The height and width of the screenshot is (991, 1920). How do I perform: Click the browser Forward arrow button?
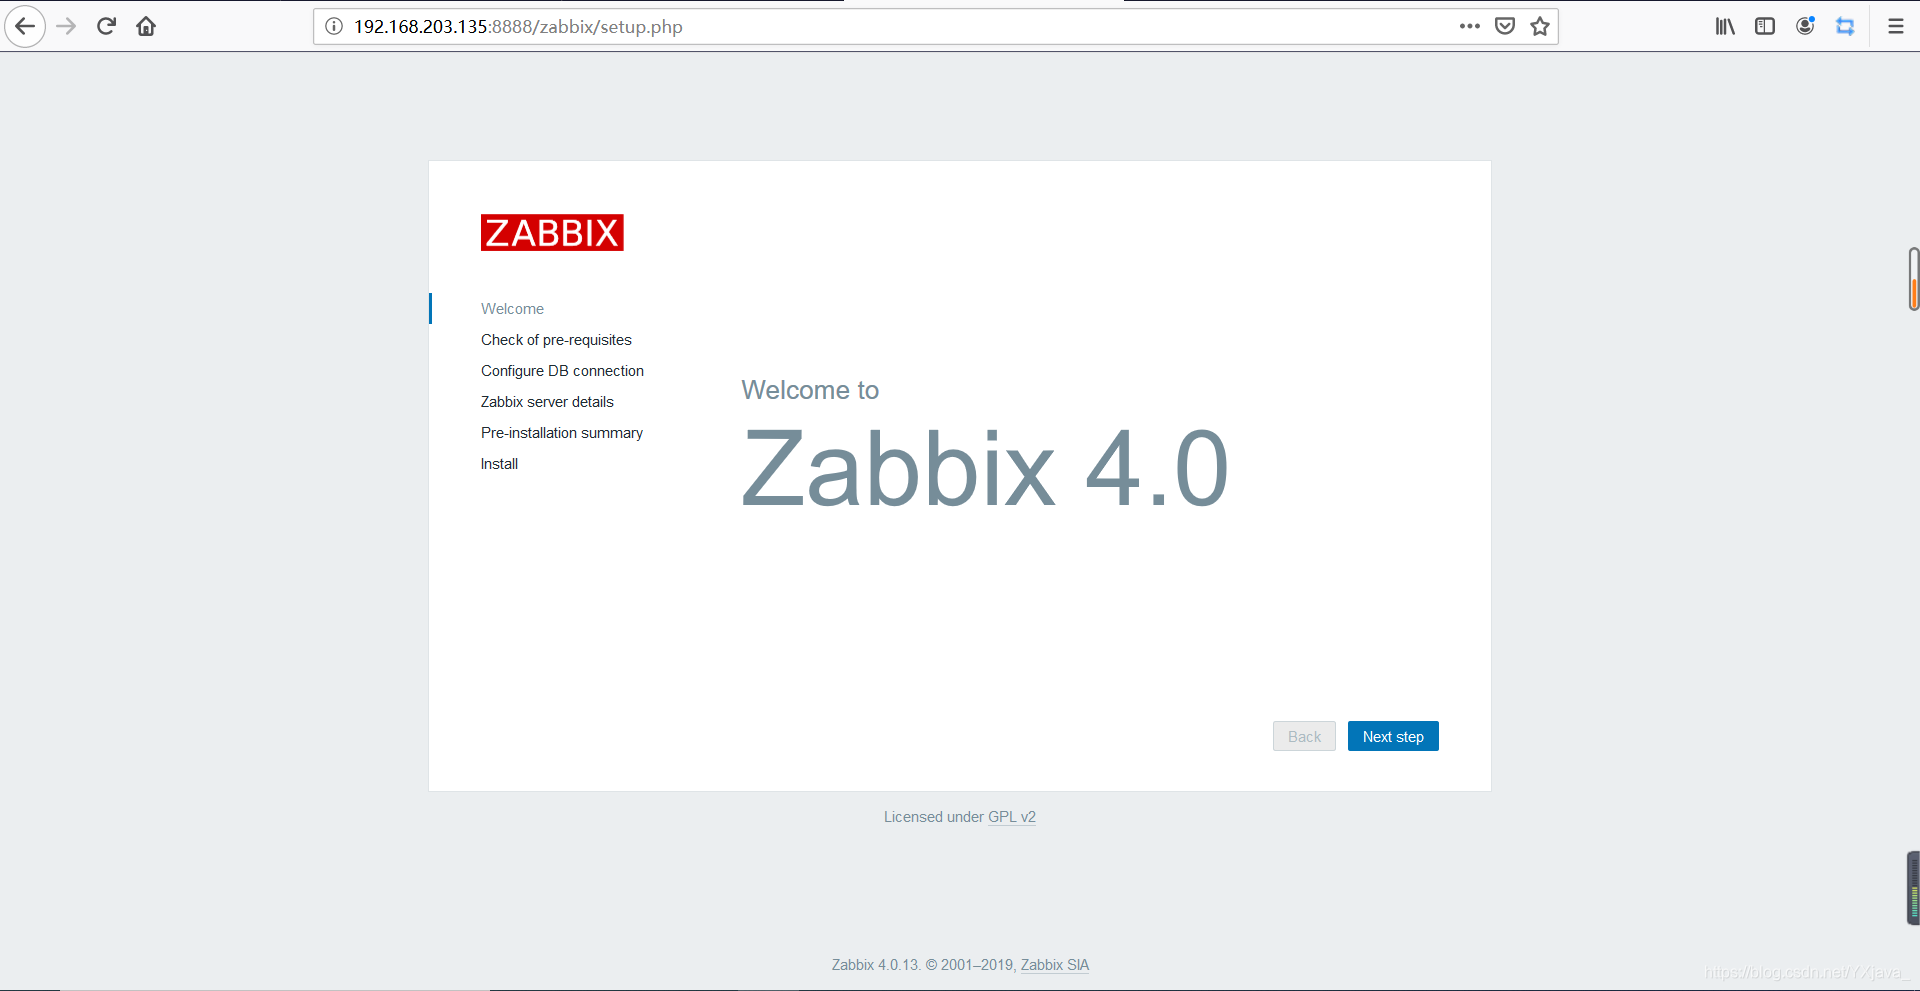click(67, 26)
